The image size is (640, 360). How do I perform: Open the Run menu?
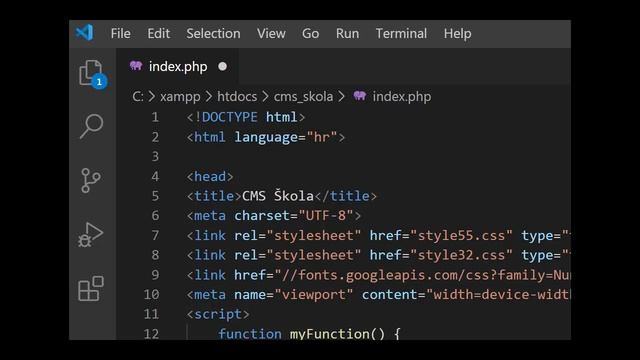click(347, 33)
